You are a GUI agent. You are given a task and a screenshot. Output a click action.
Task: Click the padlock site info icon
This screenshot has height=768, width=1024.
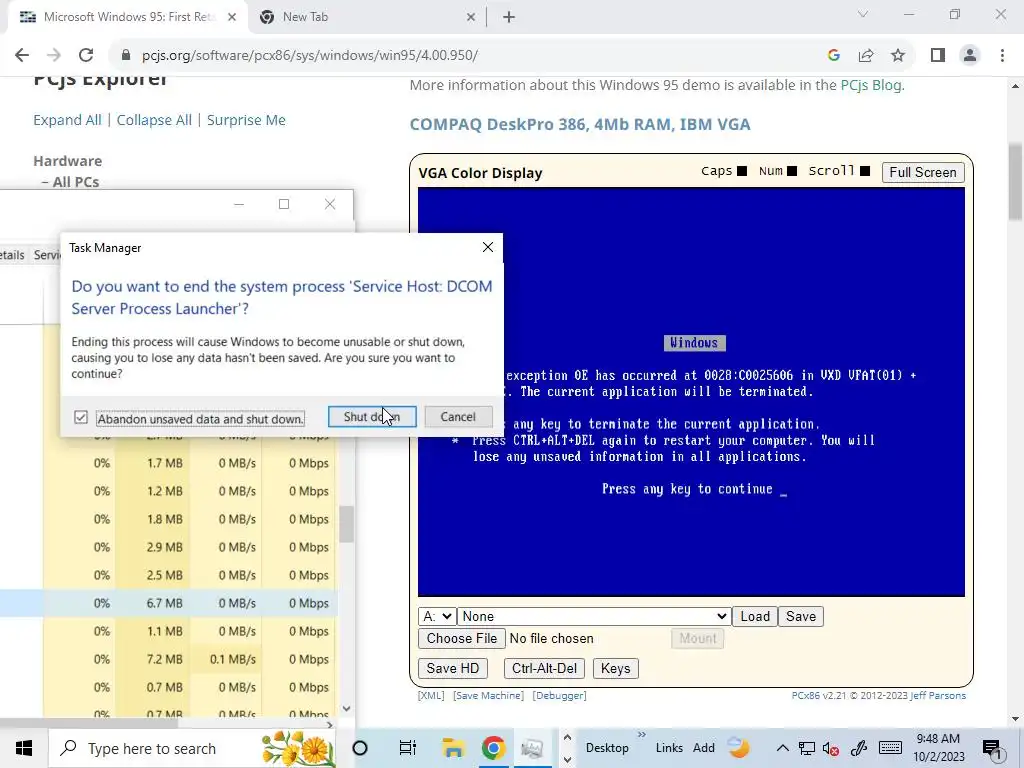point(126,55)
